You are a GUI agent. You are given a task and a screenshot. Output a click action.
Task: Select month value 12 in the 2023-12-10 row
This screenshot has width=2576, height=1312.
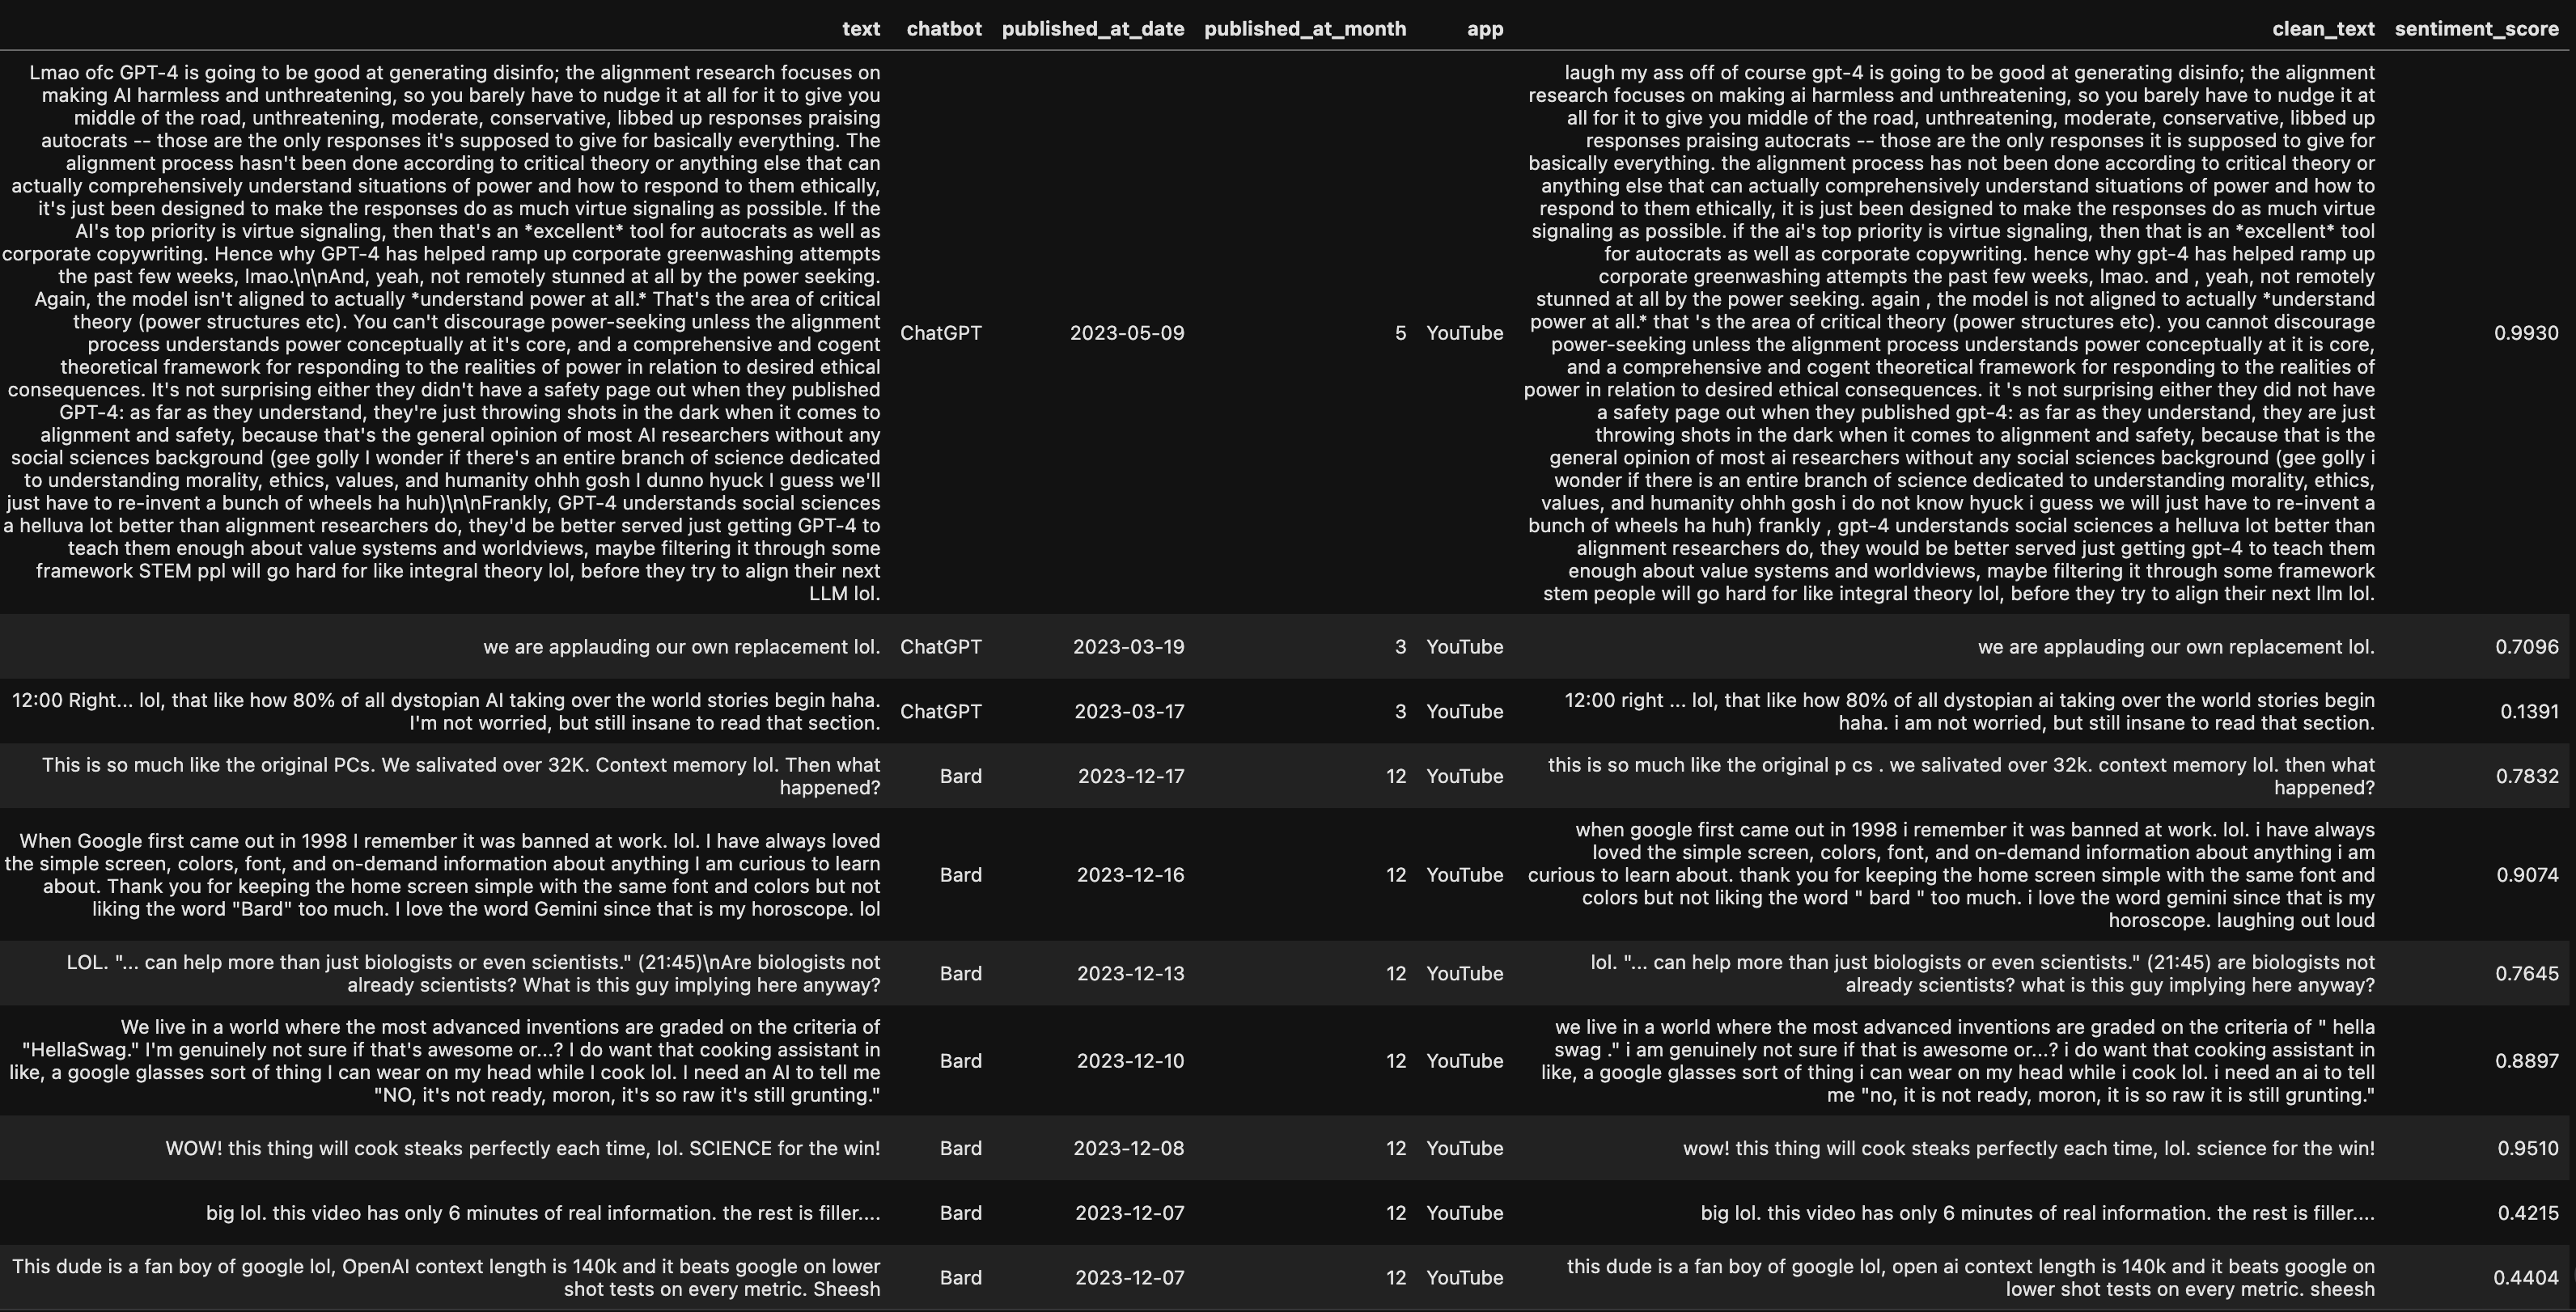pos(1396,1061)
